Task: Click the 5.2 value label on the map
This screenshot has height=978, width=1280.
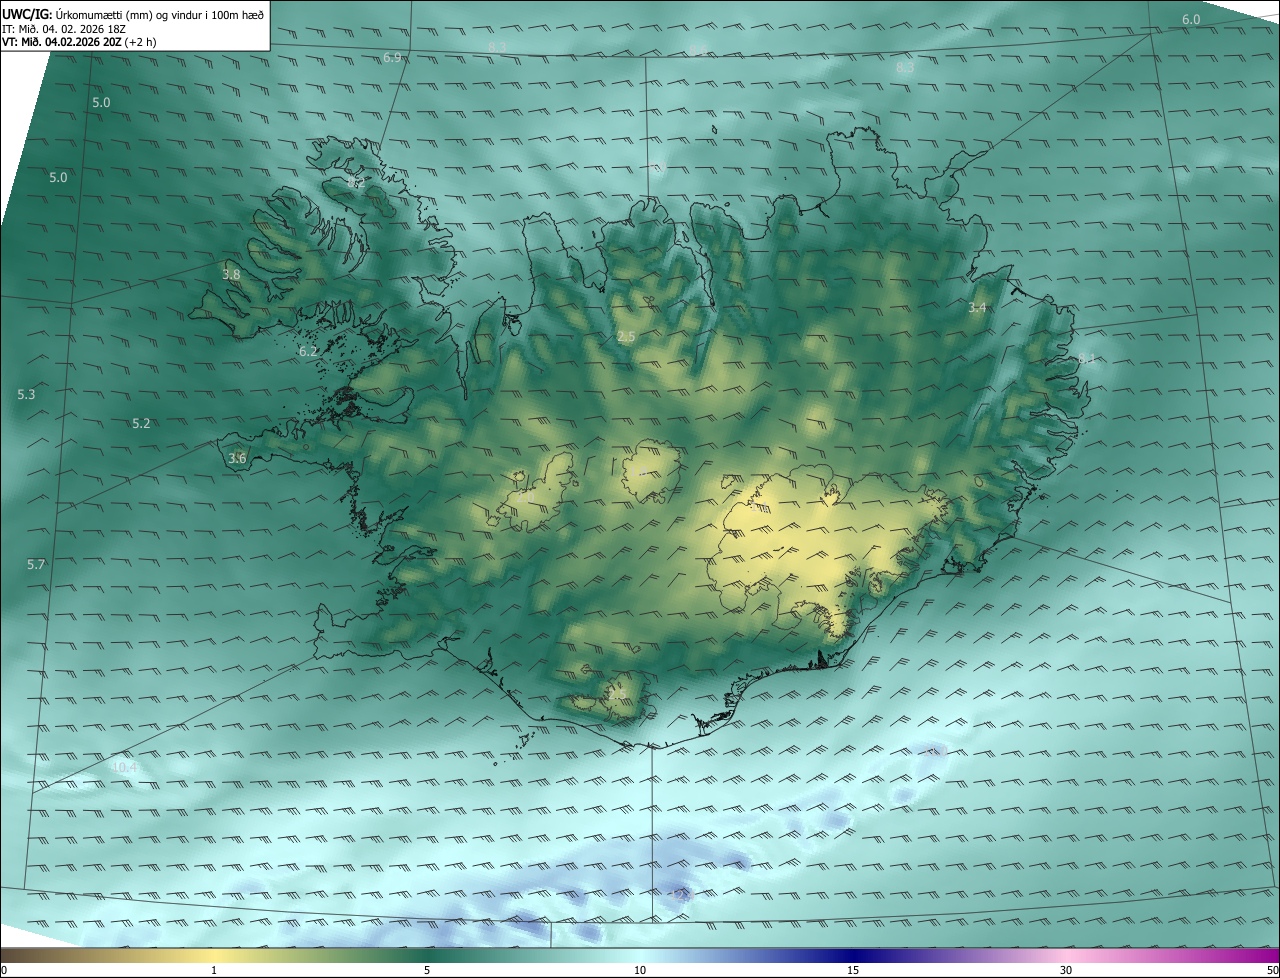Action: click(141, 424)
